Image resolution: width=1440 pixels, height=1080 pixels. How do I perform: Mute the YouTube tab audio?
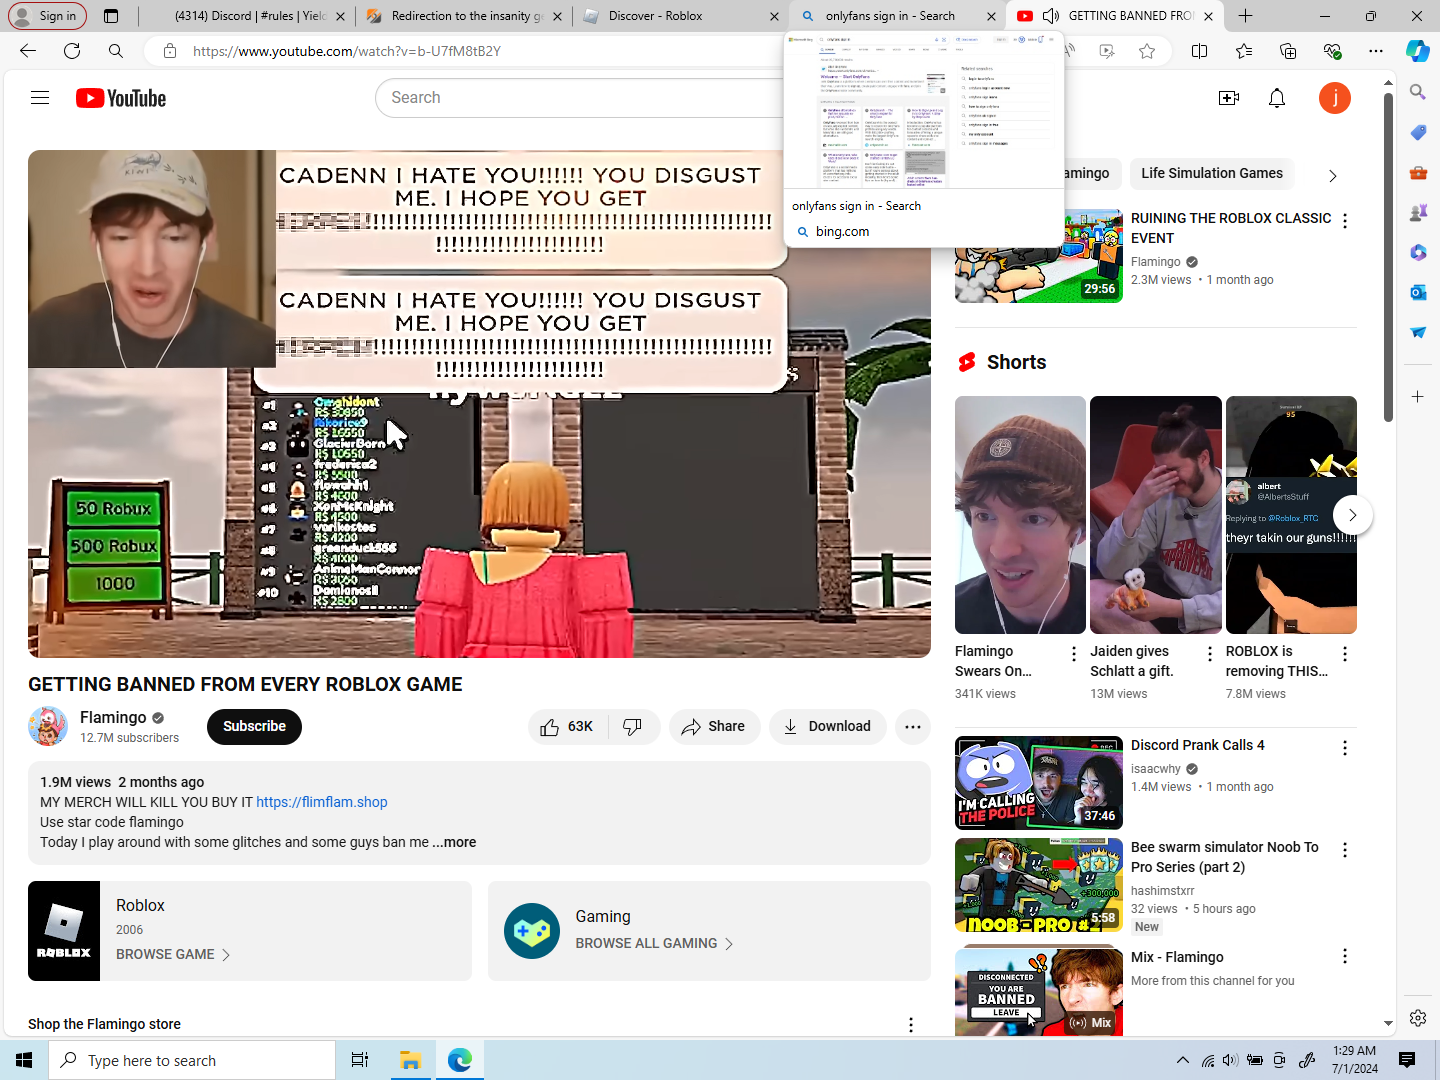pyautogui.click(x=1051, y=16)
